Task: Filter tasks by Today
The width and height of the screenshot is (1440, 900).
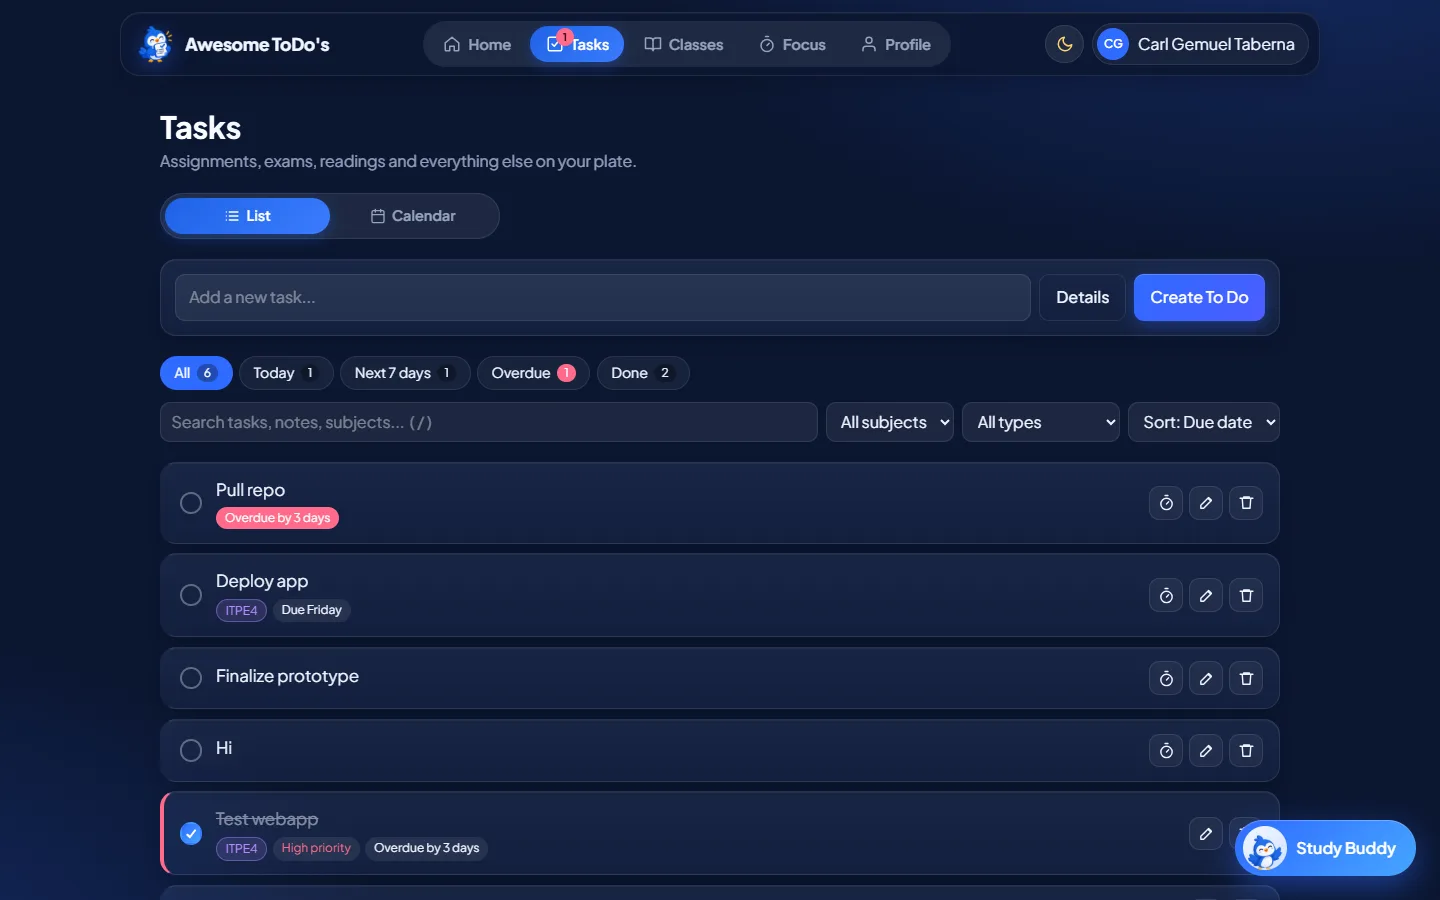Action: pyautogui.click(x=286, y=373)
